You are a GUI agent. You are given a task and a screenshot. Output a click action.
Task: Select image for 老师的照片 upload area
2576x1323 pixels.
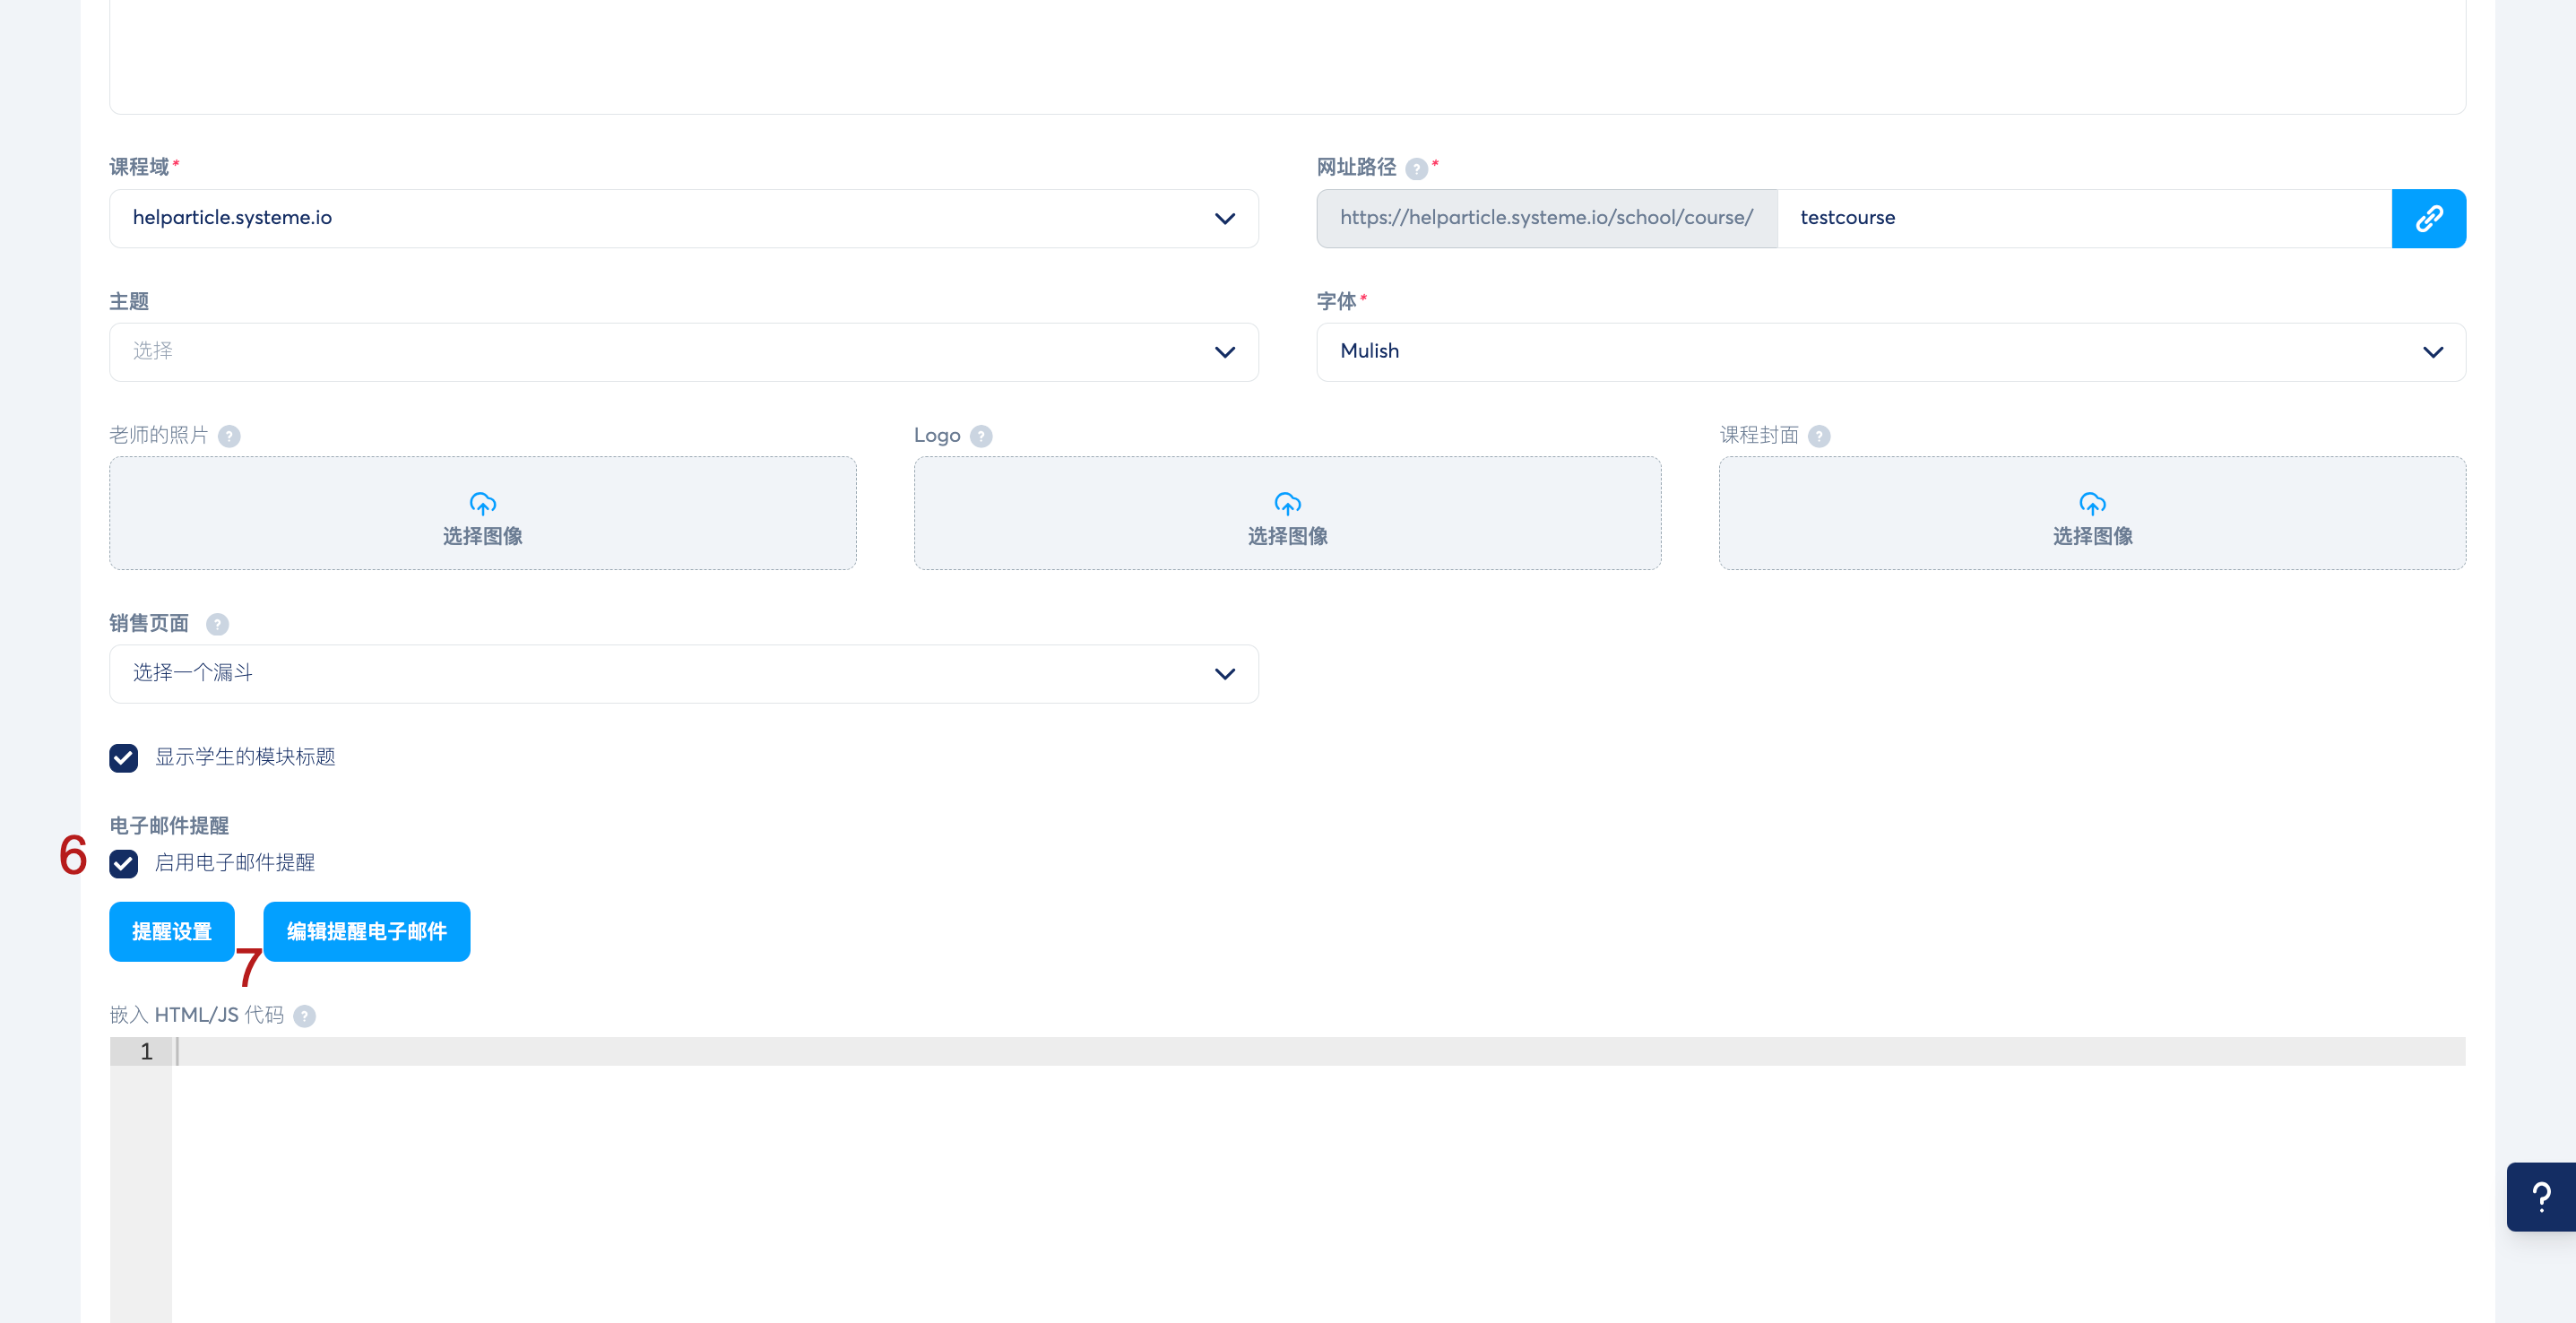482,514
